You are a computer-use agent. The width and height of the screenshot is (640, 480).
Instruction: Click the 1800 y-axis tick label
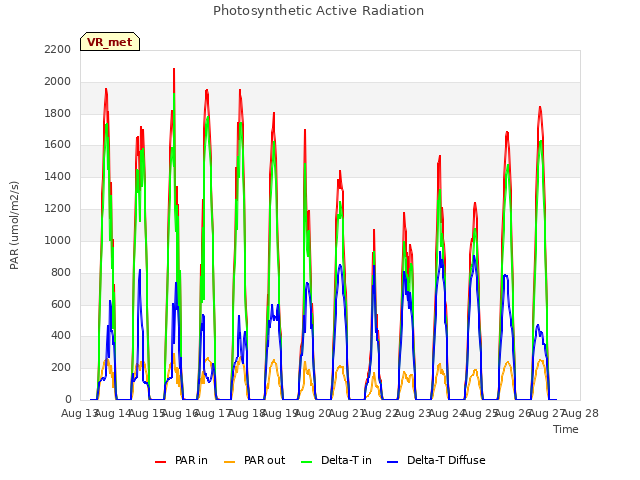point(58,113)
